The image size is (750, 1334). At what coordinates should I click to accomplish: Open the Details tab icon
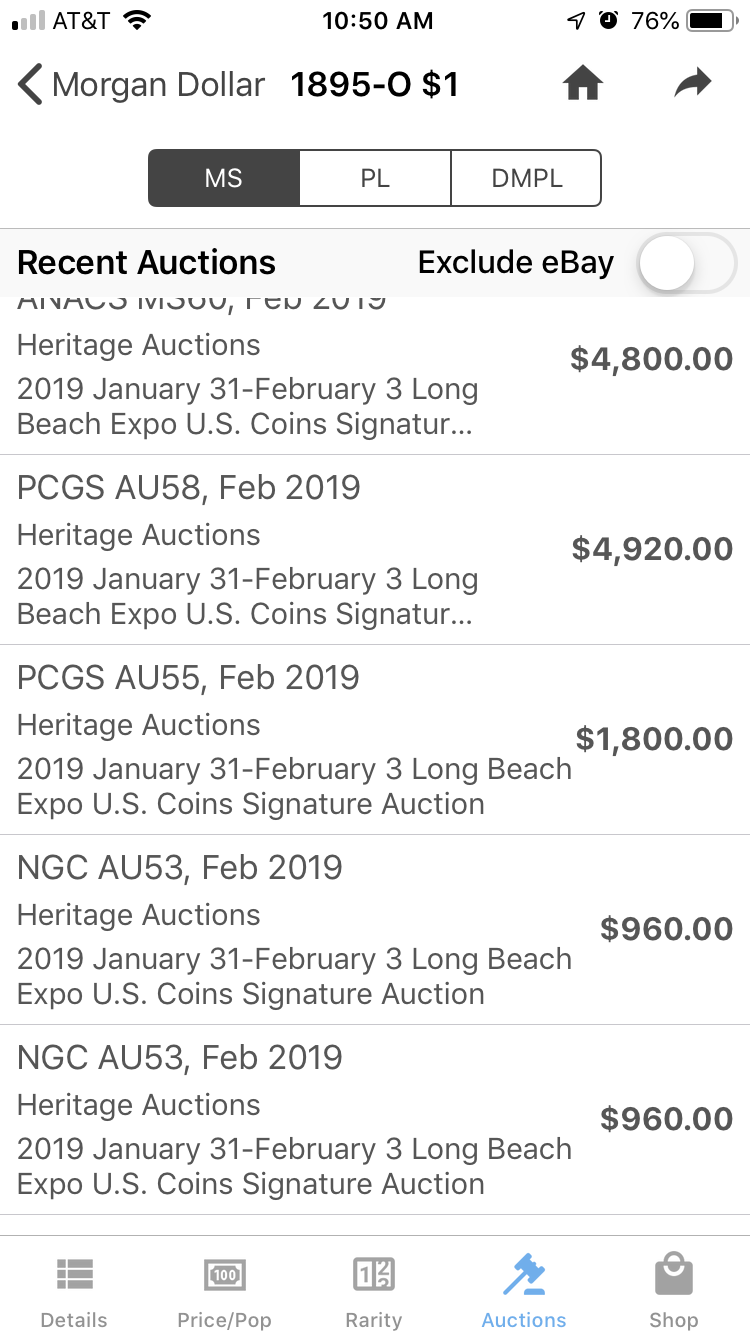pyautogui.click(x=74, y=1274)
